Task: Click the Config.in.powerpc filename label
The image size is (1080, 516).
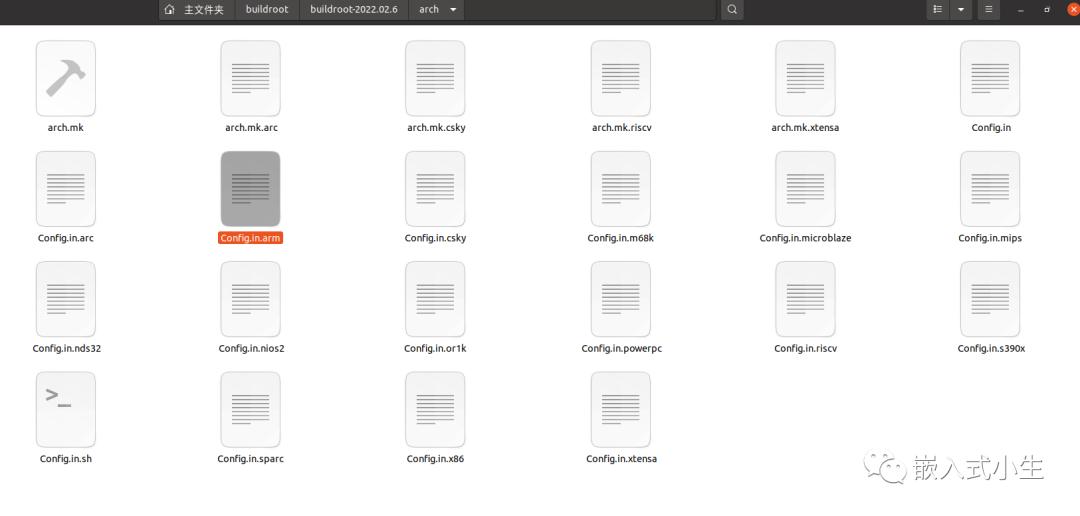Action: pos(621,348)
